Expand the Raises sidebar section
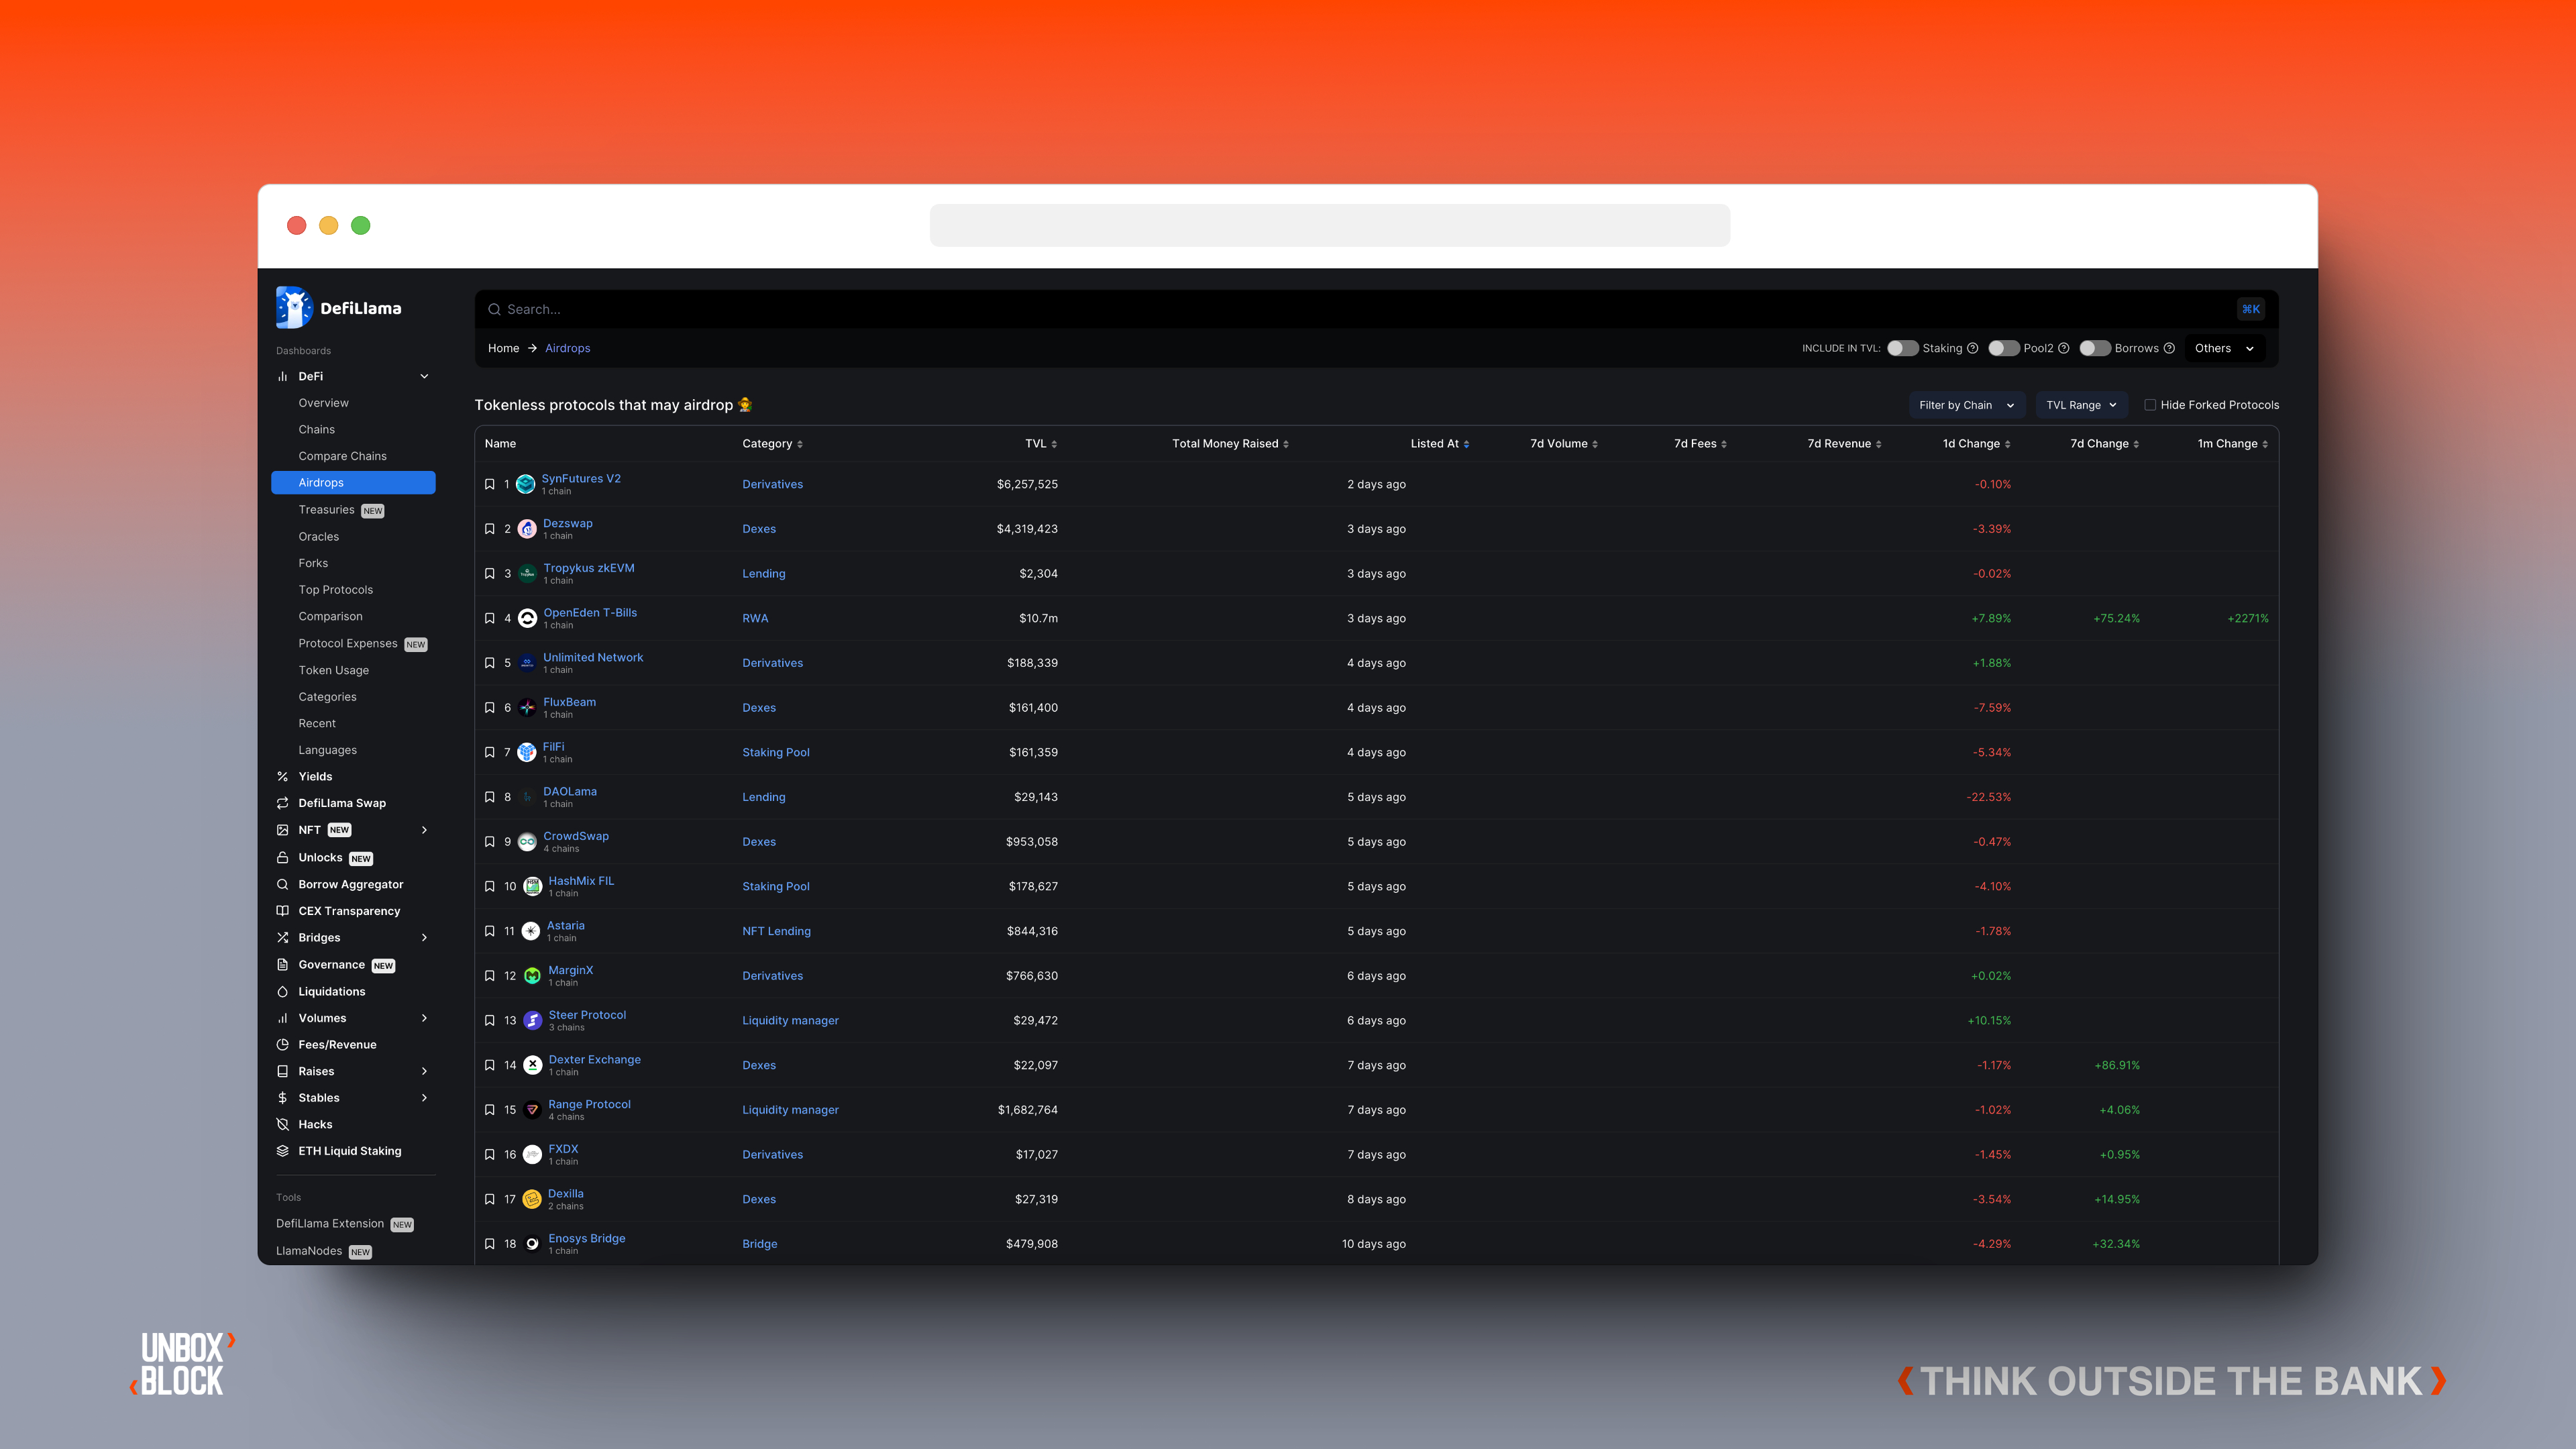This screenshot has height=1449, width=2576. (424, 1071)
